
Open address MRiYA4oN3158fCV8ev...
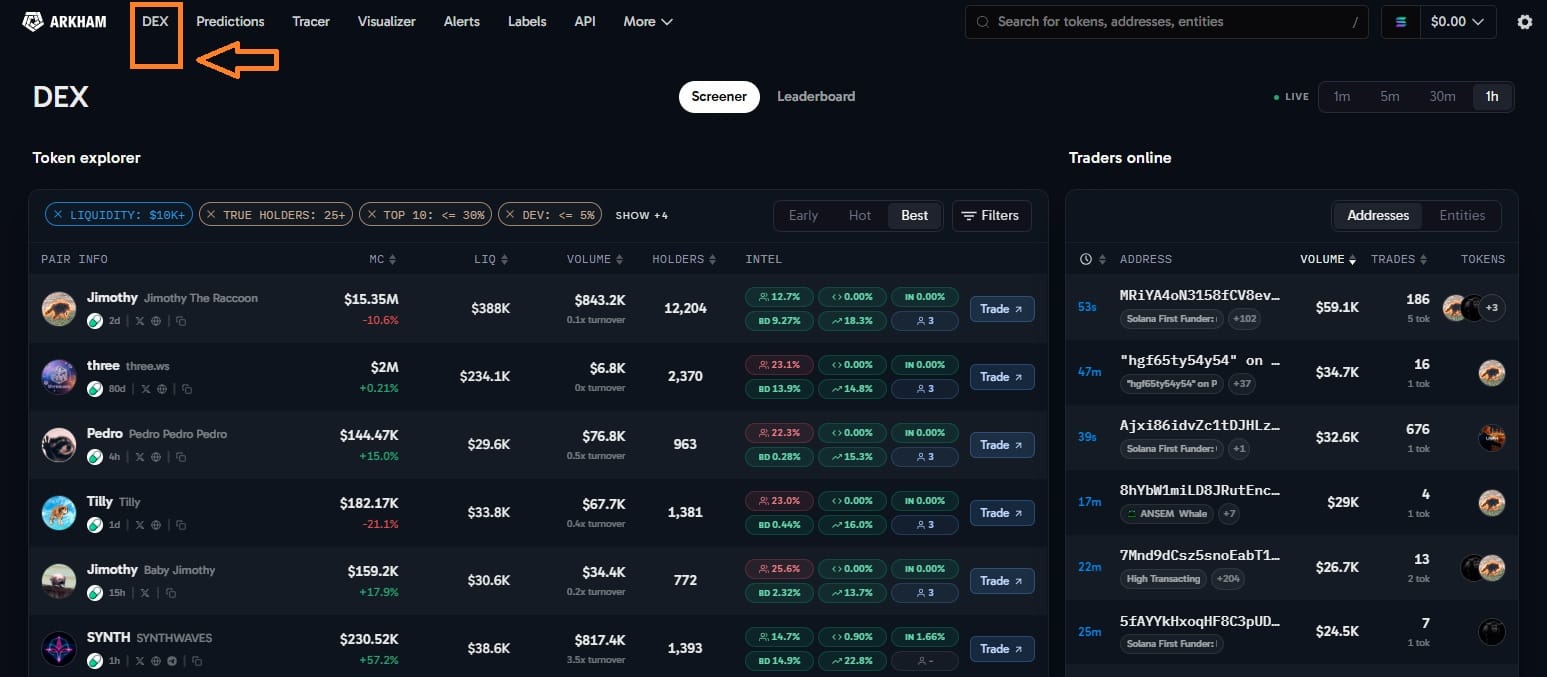(x=1200, y=296)
